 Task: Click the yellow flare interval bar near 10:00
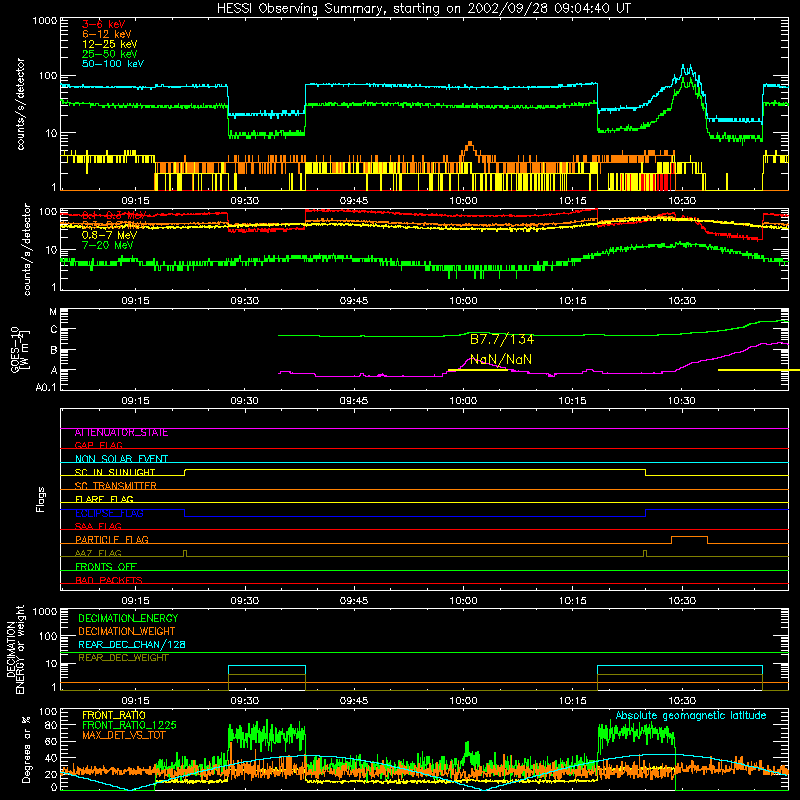point(478,370)
